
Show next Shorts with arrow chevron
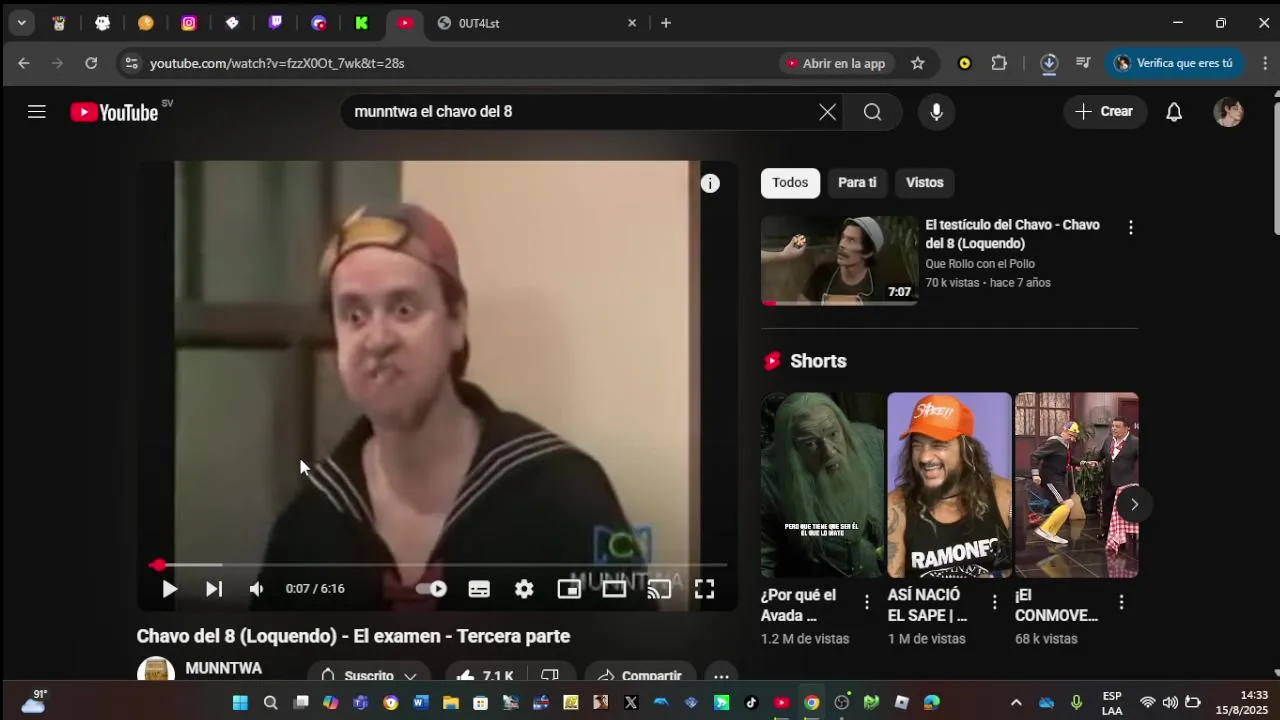tap(1134, 504)
